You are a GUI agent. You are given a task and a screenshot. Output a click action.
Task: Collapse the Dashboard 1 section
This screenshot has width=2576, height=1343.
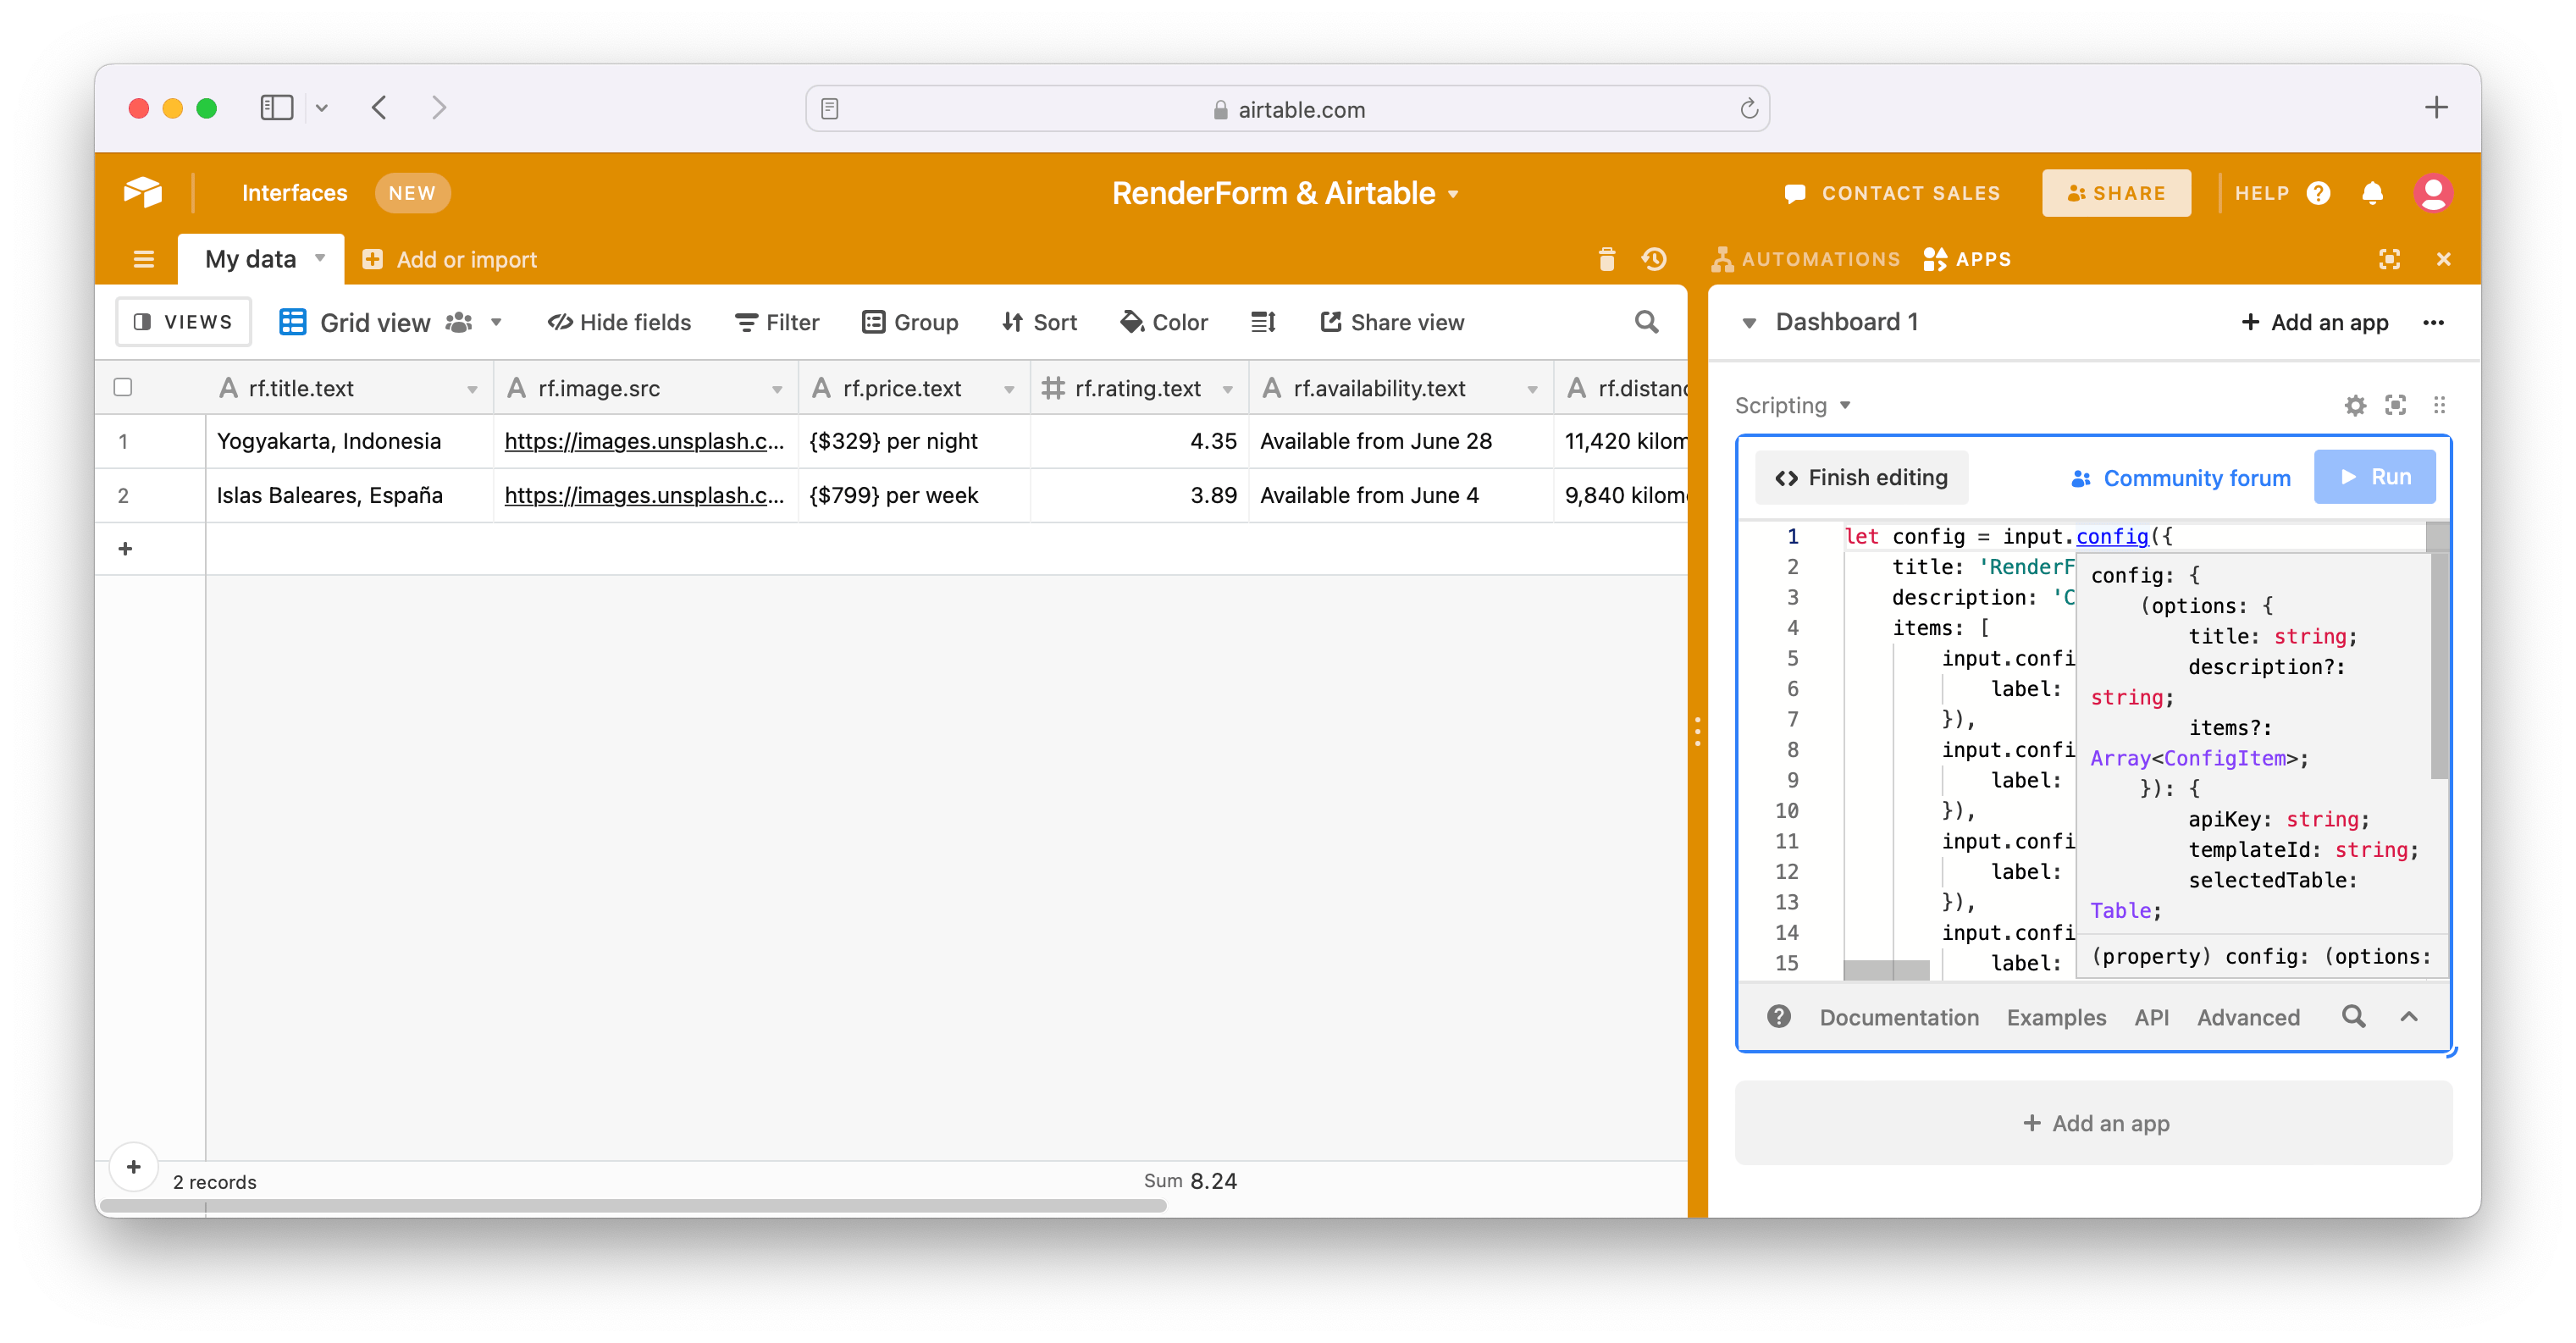click(x=1749, y=323)
